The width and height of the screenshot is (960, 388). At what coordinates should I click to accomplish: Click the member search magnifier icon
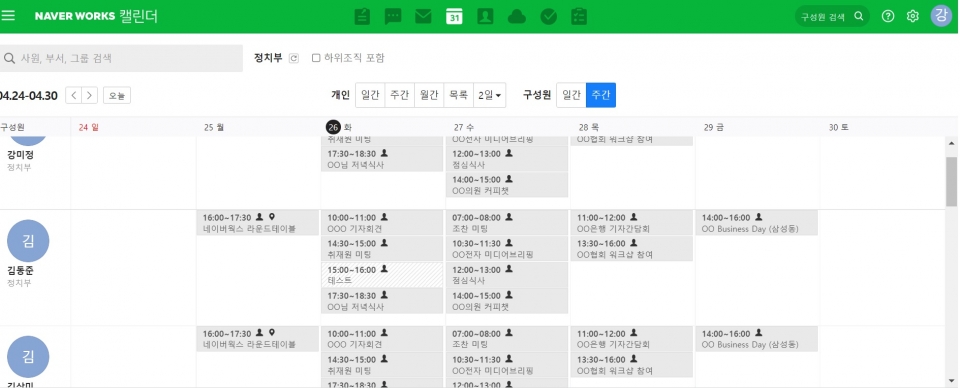pos(859,17)
